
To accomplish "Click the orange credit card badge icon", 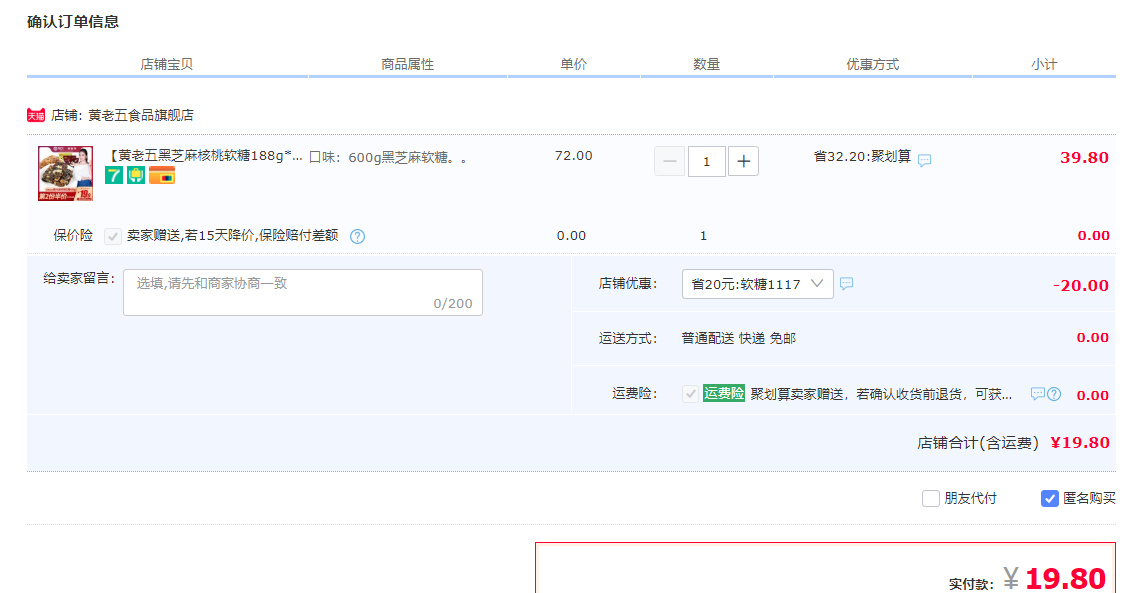I will pyautogui.click(x=162, y=175).
